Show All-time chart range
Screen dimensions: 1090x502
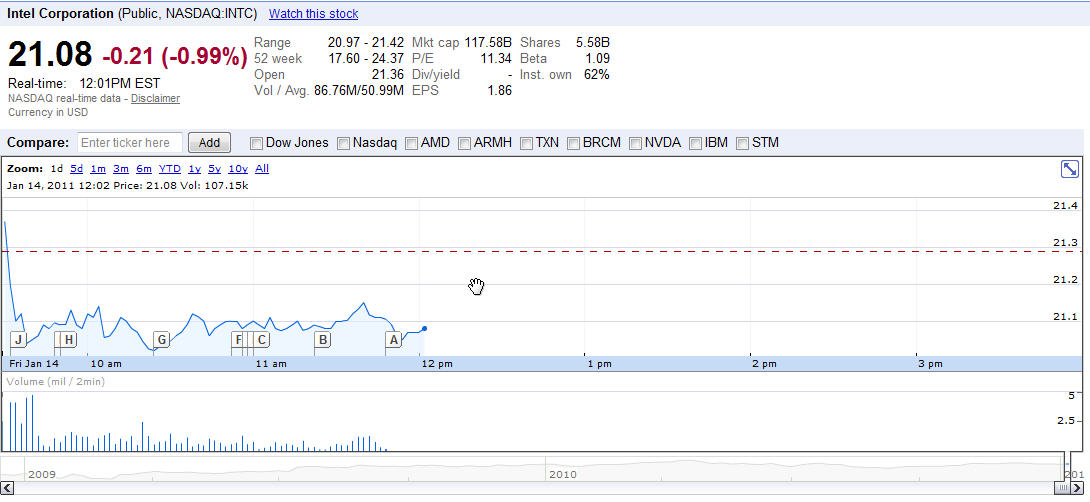coord(262,169)
